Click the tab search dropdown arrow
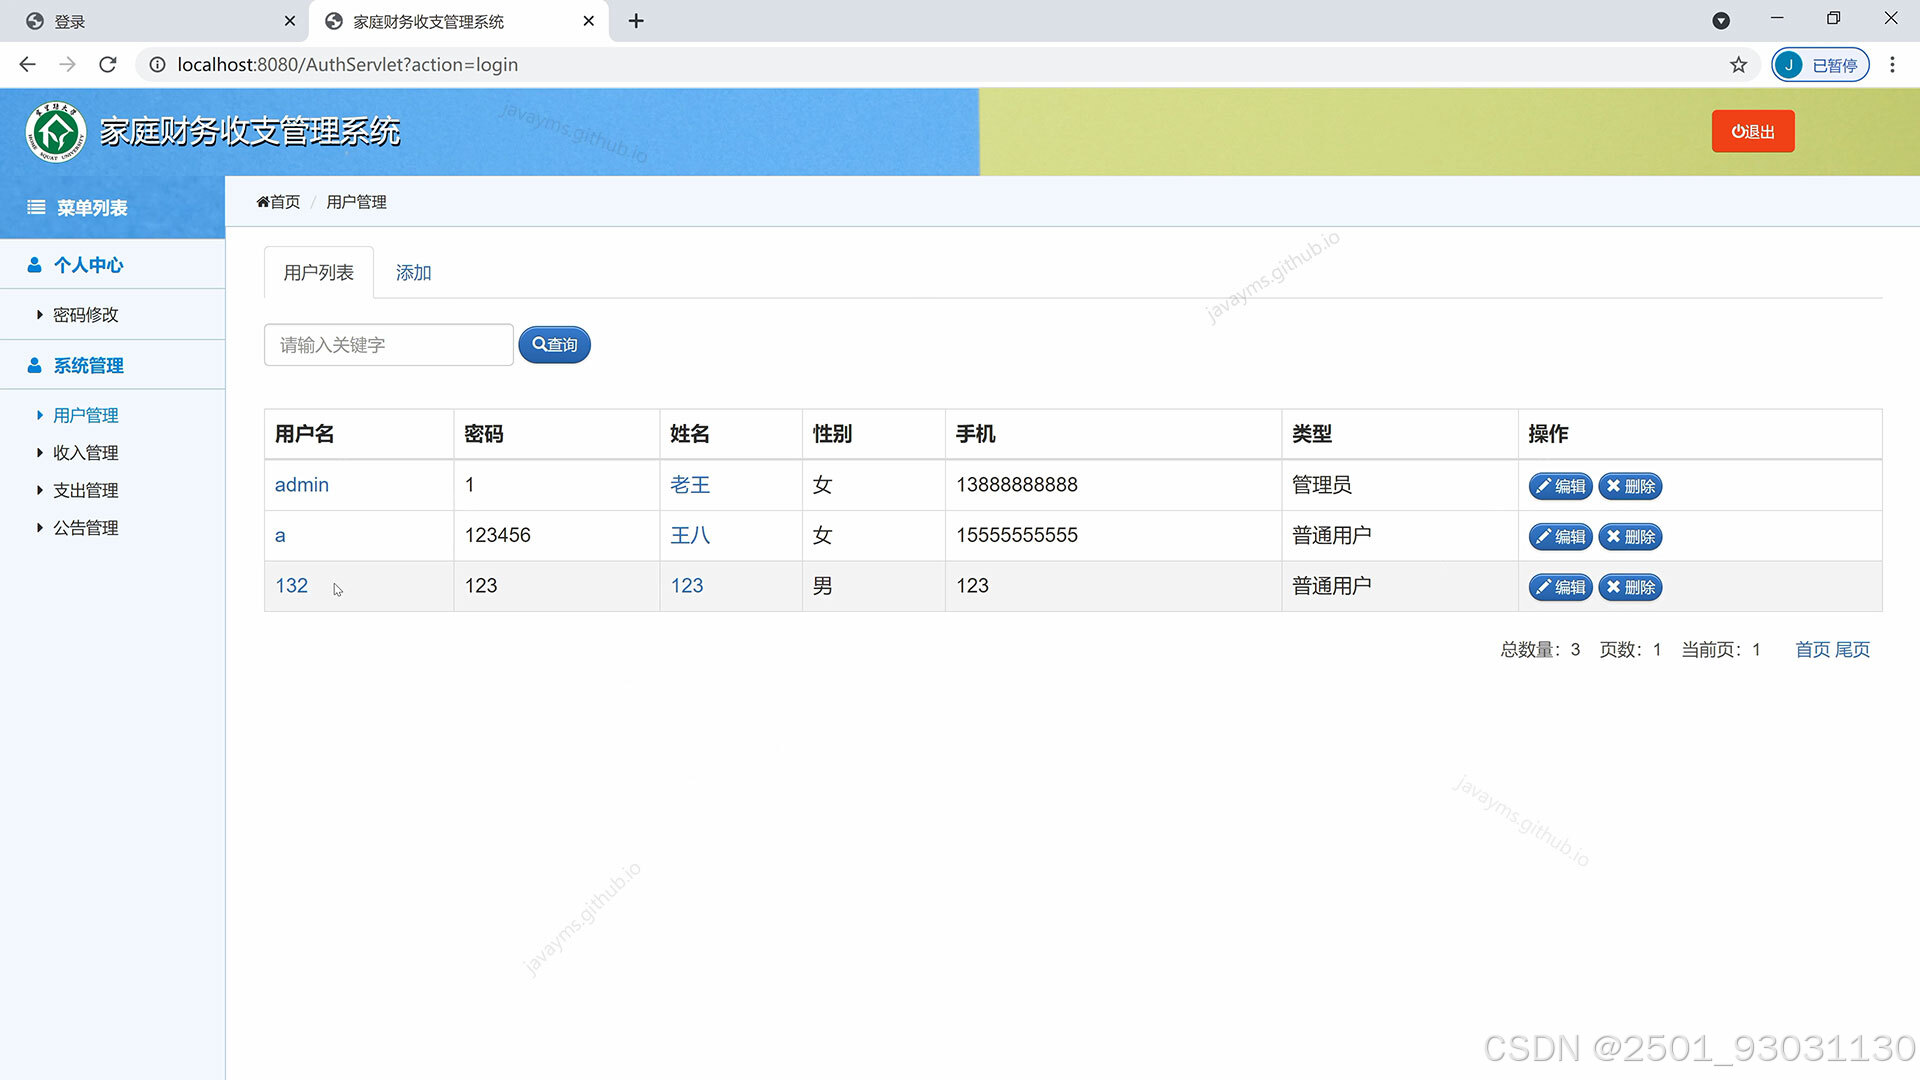This screenshot has height=1080, width=1920. tap(1721, 21)
